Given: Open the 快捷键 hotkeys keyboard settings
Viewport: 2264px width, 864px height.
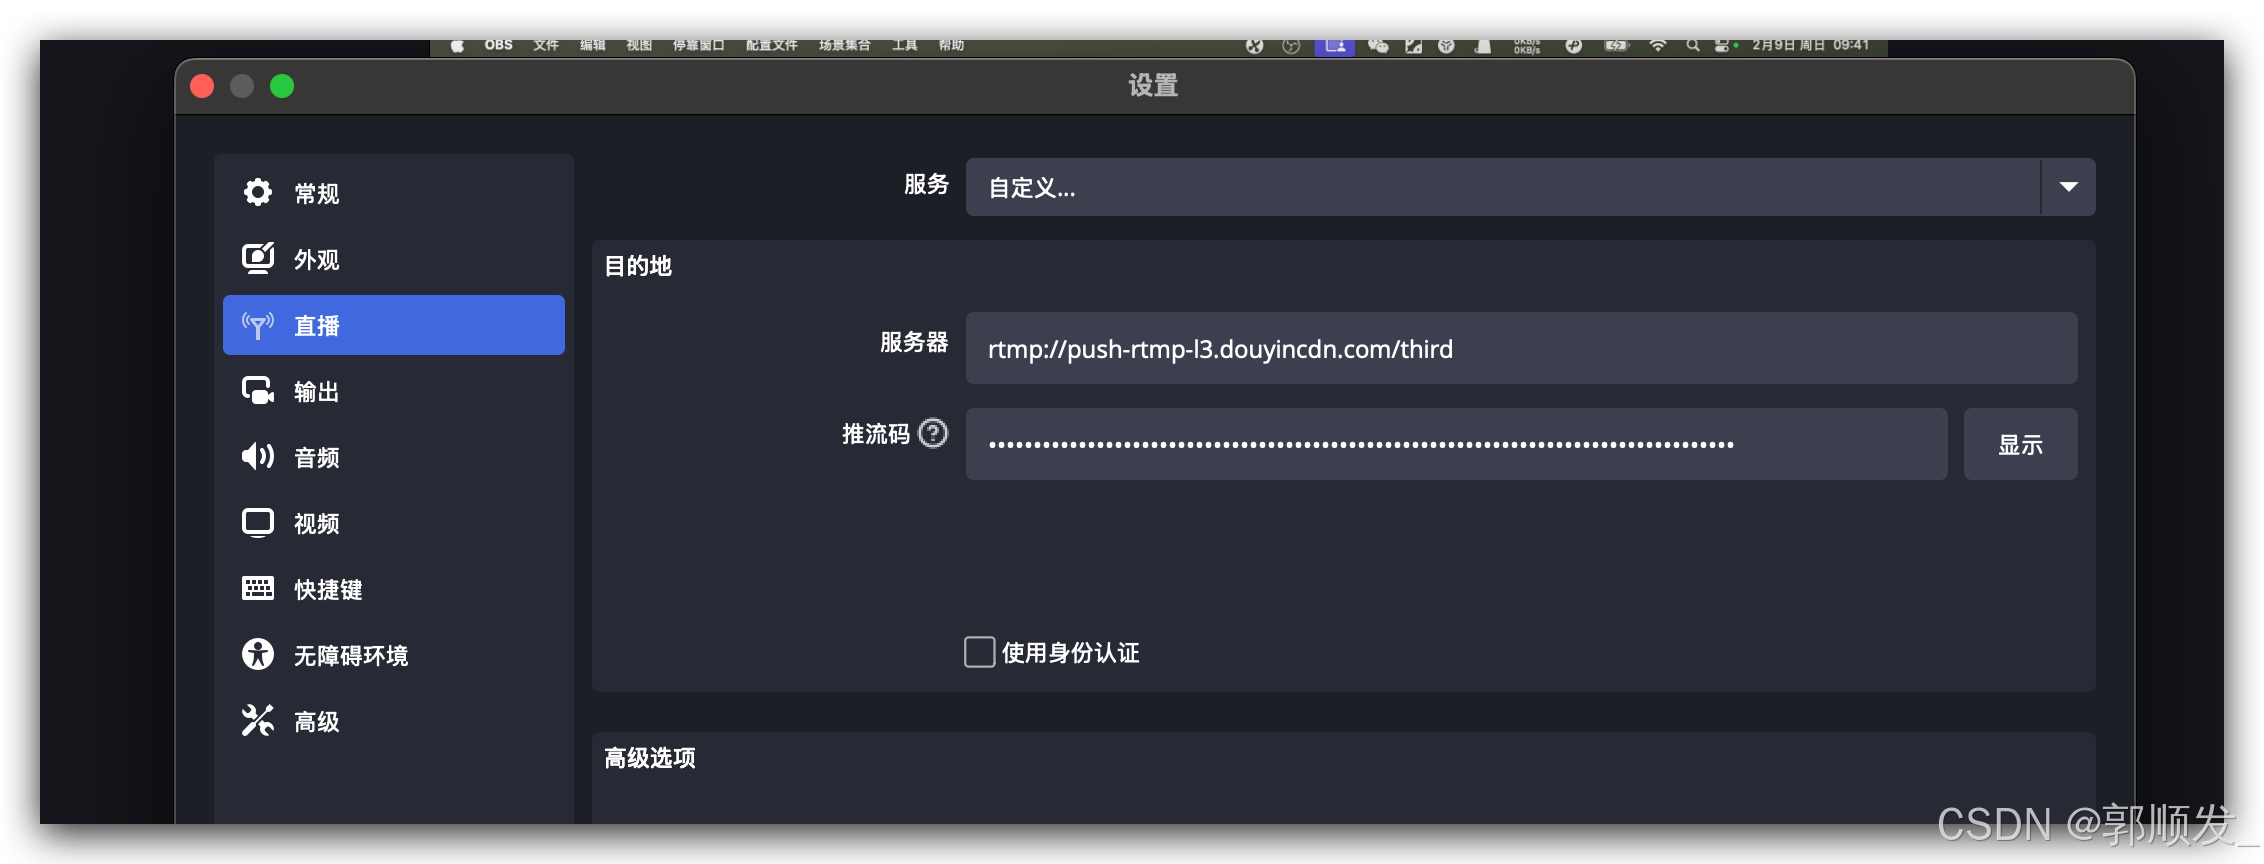Looking at the screenshot, I should [393, 589].
